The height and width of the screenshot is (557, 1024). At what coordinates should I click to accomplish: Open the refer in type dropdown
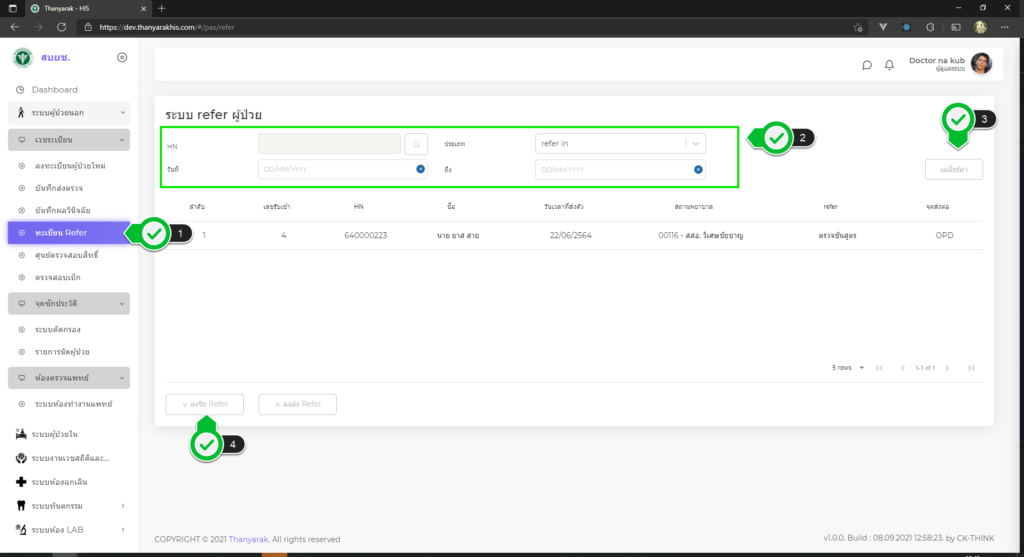tap(696, 144)
